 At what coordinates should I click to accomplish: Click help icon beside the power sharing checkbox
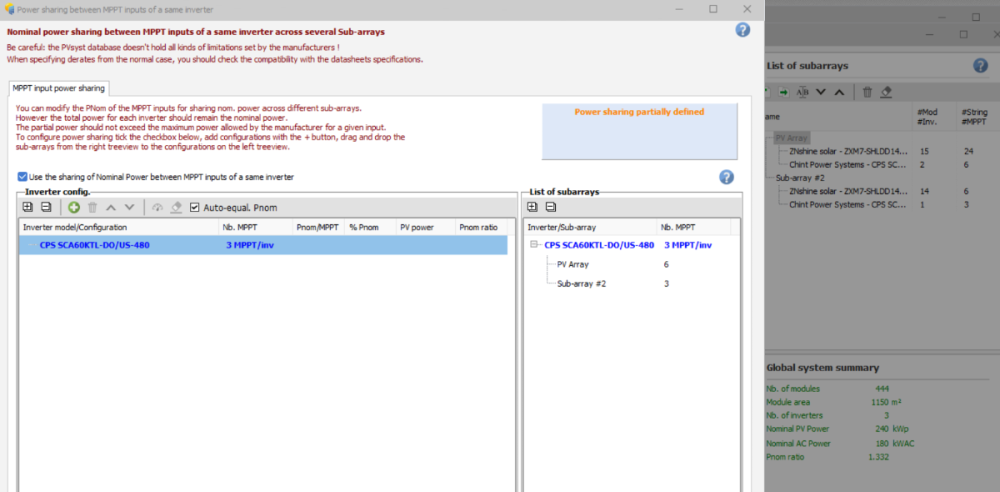(x=726, y=177)
